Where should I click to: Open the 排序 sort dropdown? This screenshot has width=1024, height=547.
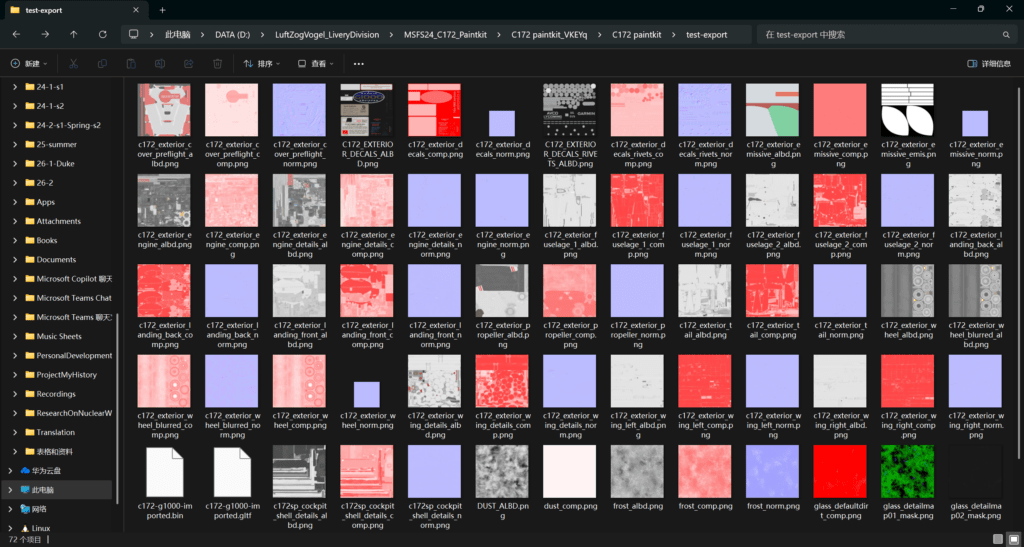[x=262, y=64]
